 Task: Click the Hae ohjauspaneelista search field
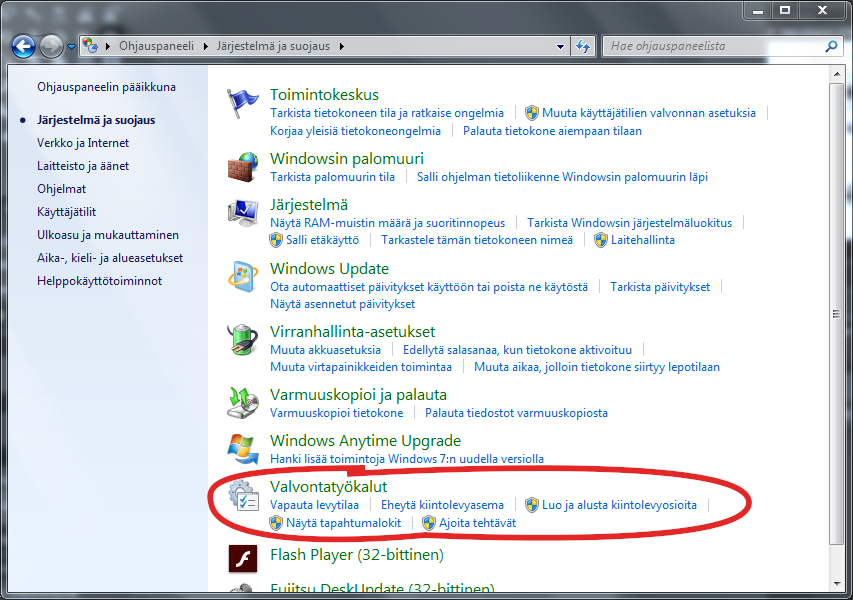(715, 46)
